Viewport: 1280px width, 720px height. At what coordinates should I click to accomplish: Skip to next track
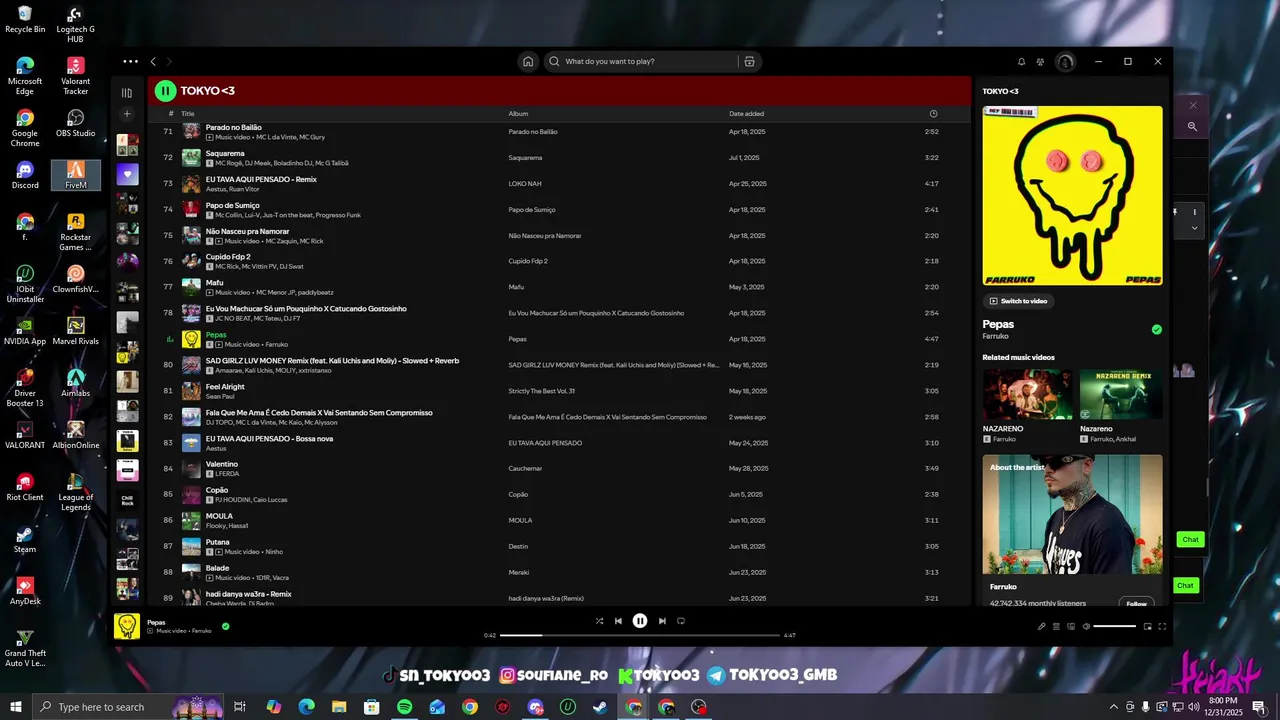click(662, 621)
